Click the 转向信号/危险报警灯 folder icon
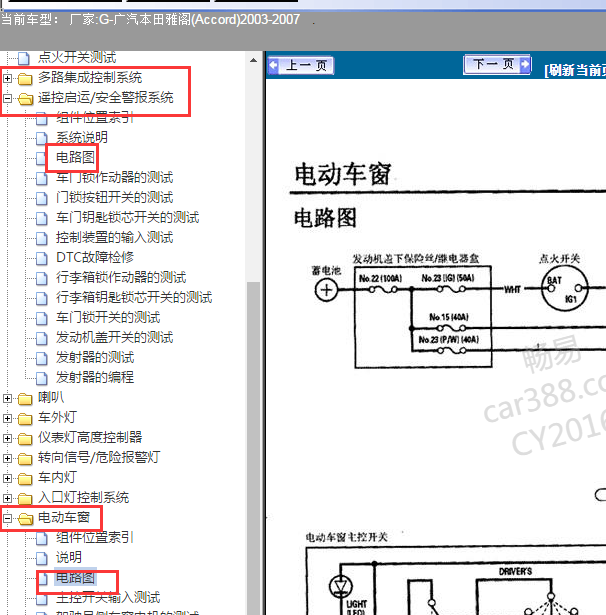 pyautogui.click(x=25, y=459)
